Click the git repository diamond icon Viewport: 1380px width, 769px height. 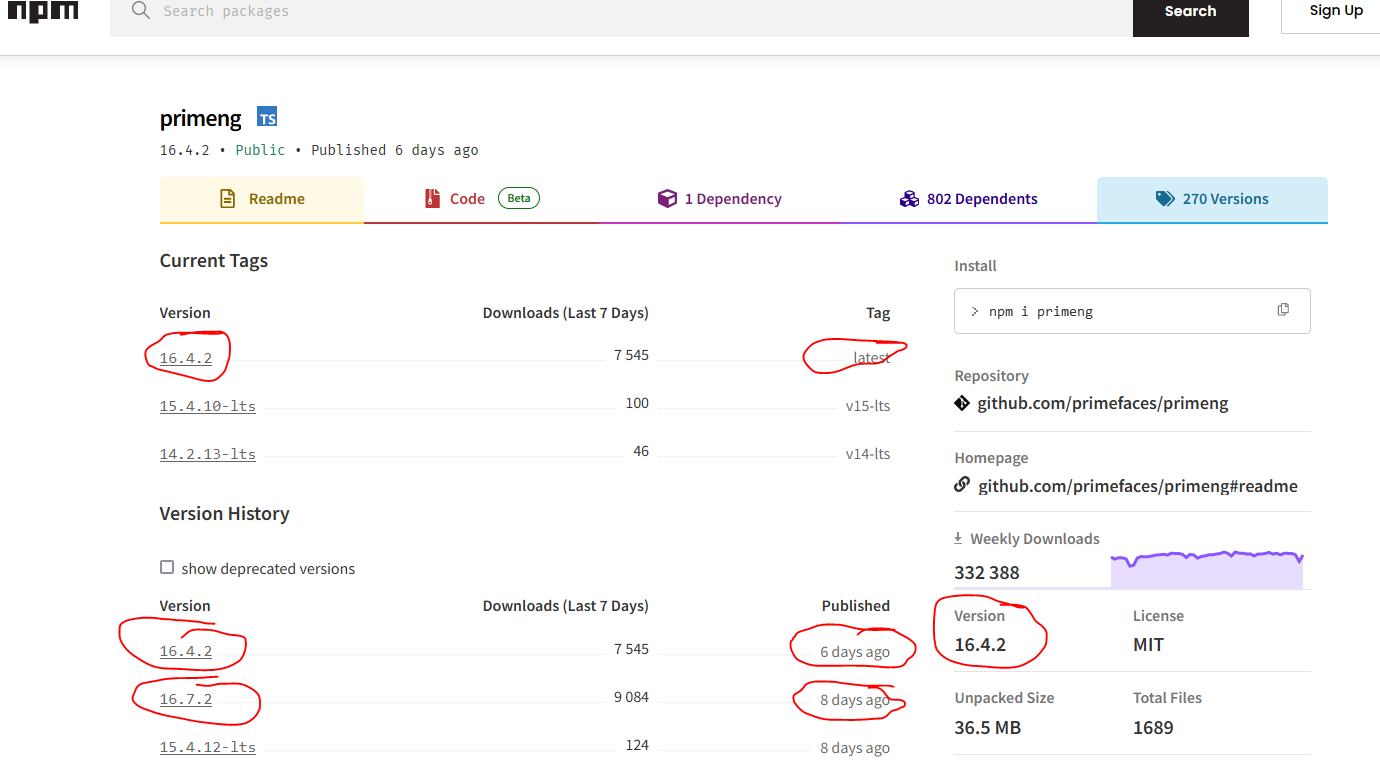(x=962, y=404)
